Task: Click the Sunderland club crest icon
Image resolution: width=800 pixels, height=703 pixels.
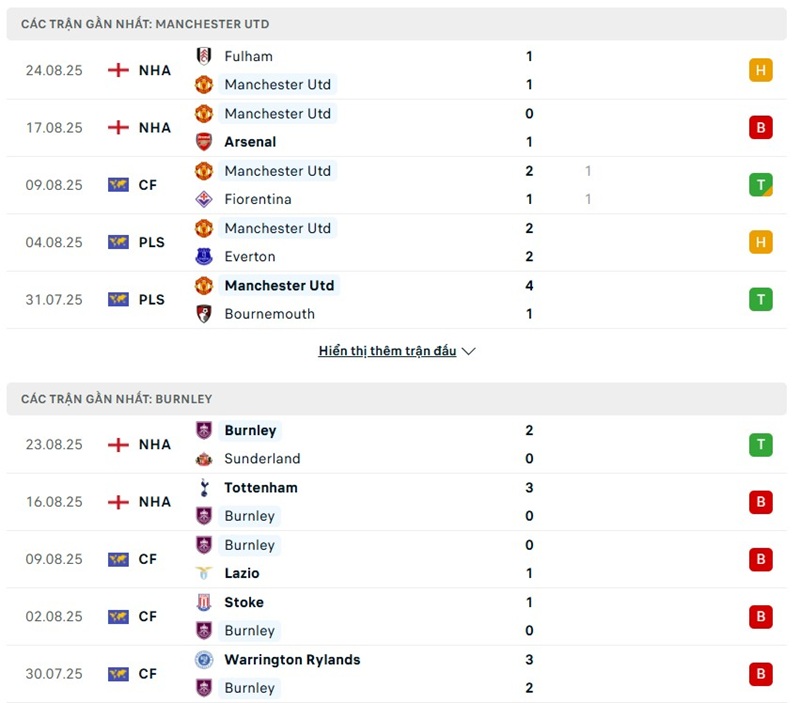Action: tap(204, 459)
